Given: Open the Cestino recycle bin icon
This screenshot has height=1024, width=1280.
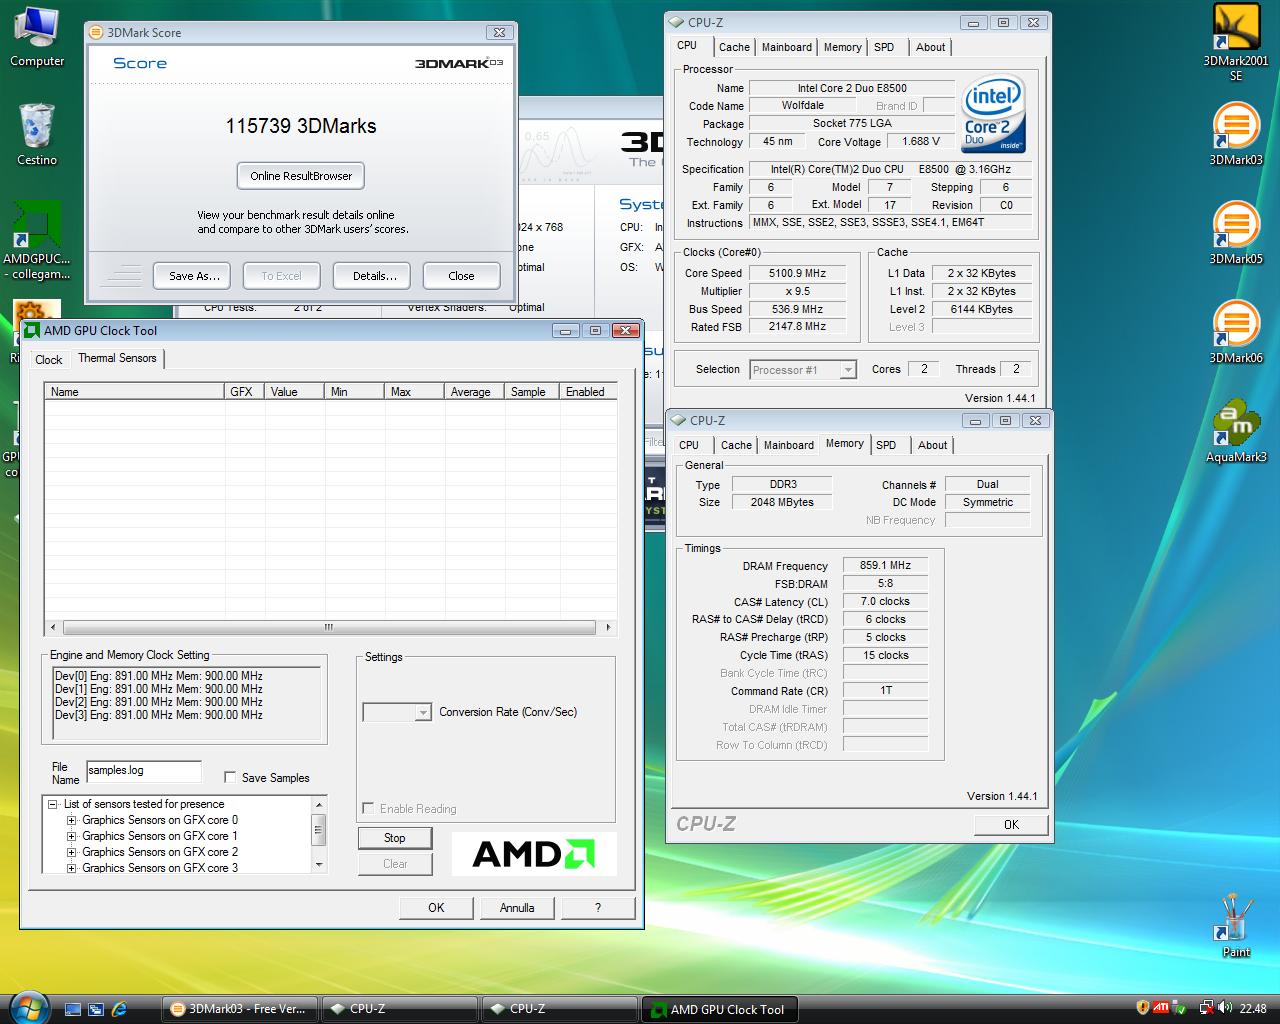Looking at the screenshot, I should pyautogui.click(x=37, y=134).
